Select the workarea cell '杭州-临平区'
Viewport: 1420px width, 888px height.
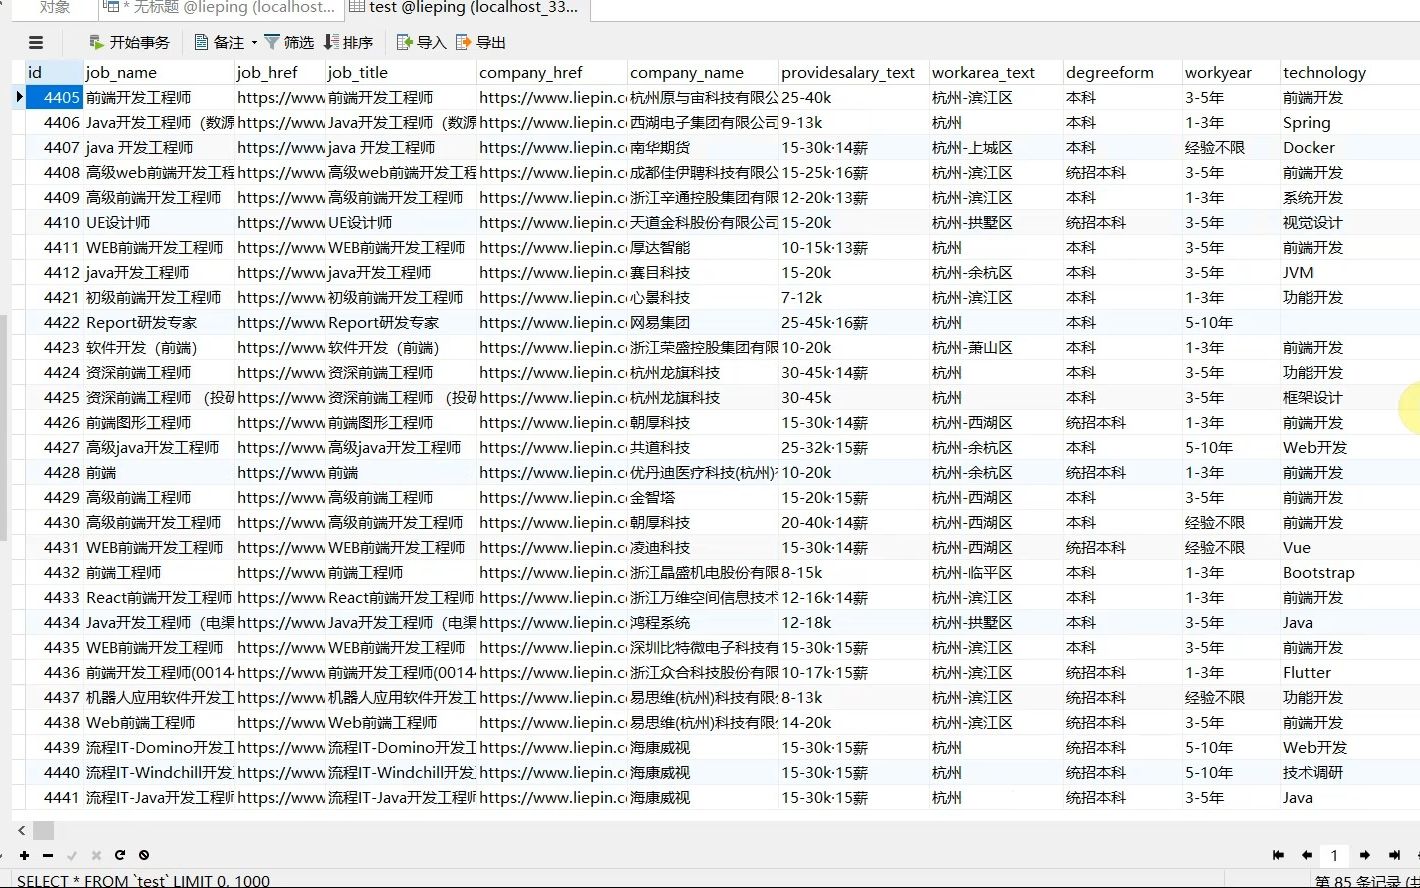997,572
